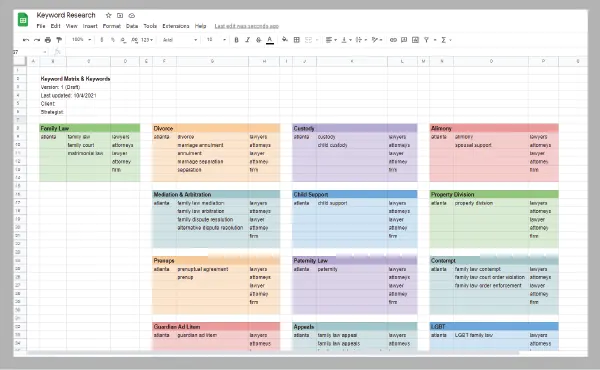The height and width of the screenshot is (370, 600).
Task: Insert a link
Action: tap(393, 40)
